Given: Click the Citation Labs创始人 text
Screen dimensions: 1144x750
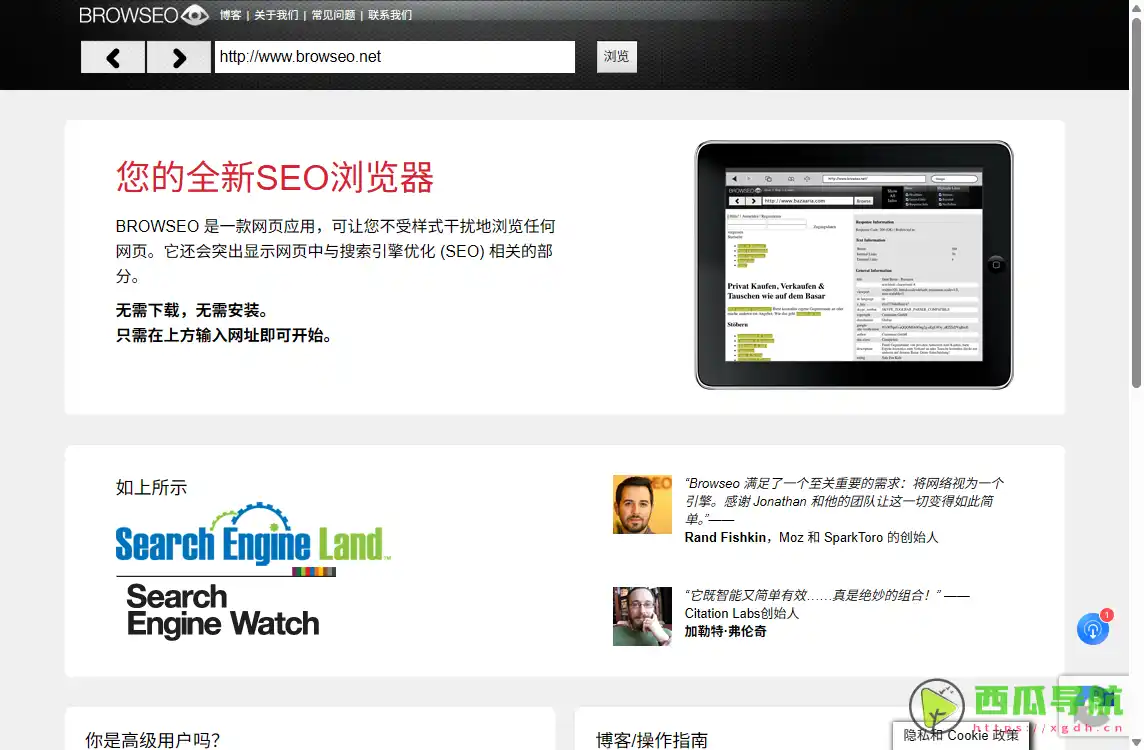Looking at the screenshot, I should coord(741,613).
